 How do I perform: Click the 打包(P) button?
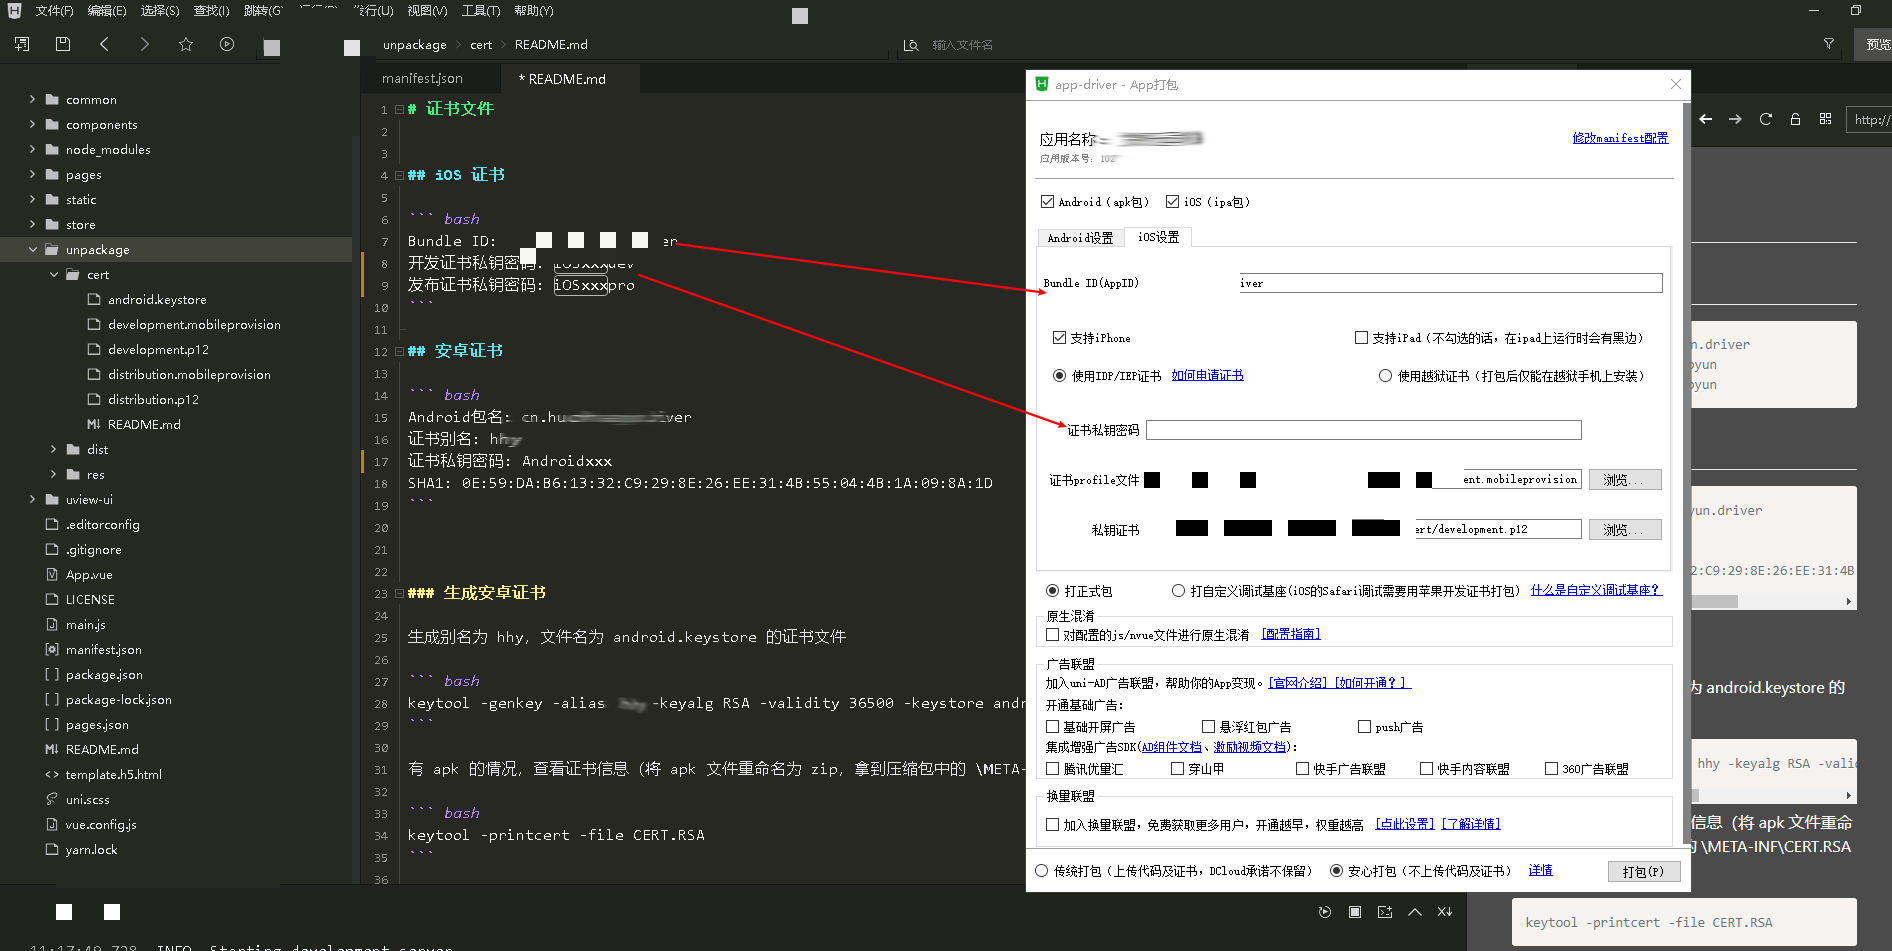[x=1643, y=871]
